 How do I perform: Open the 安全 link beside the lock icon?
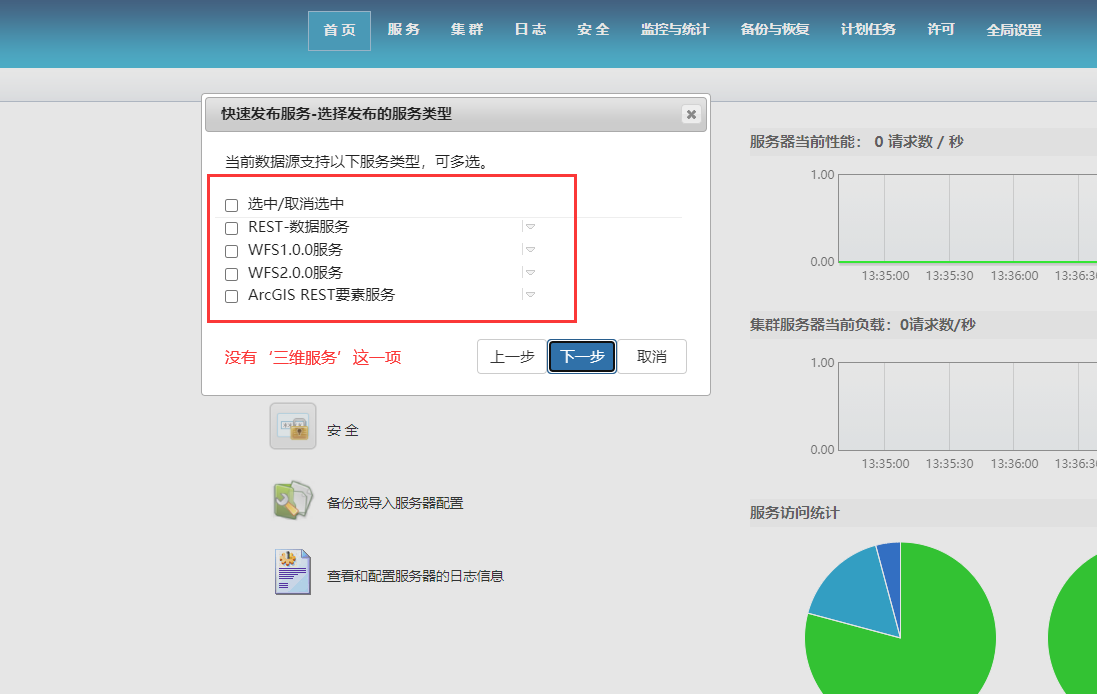tap(343, 430)
